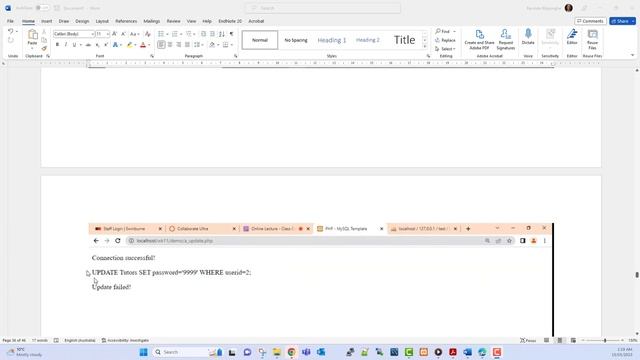Screen dimensions: 640x360
Task: Open the Font size dropdown
Action: point(108,34)
